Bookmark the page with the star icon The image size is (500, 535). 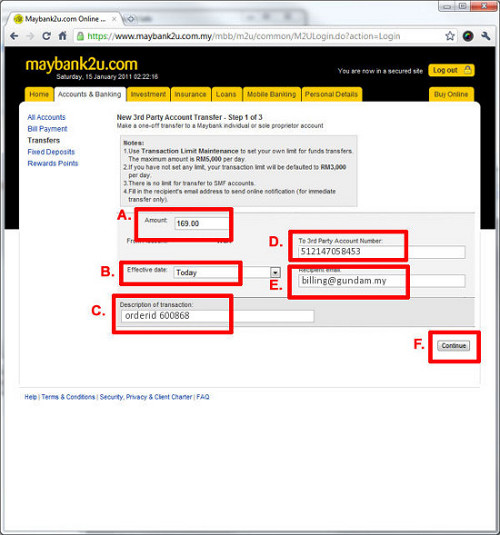[x=450, y=36]
